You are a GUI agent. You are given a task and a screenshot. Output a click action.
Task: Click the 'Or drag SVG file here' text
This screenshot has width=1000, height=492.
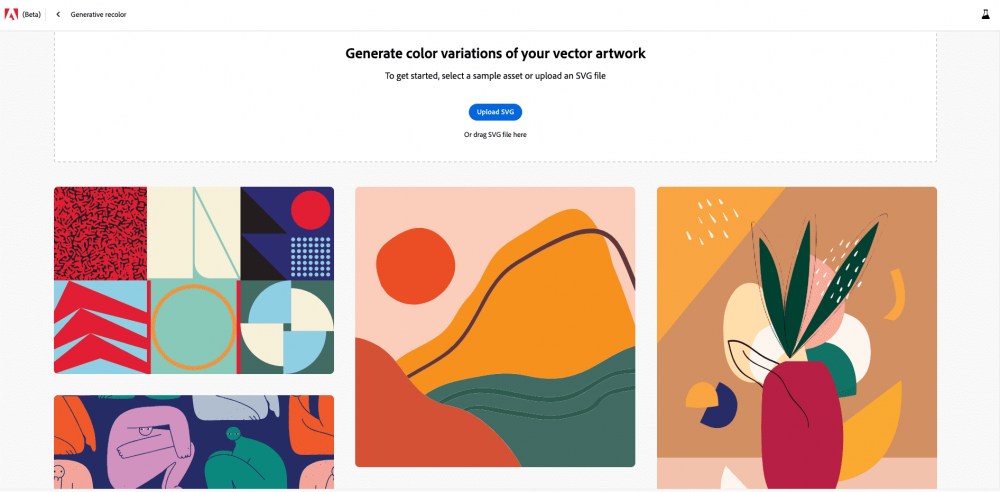point(495,135)
